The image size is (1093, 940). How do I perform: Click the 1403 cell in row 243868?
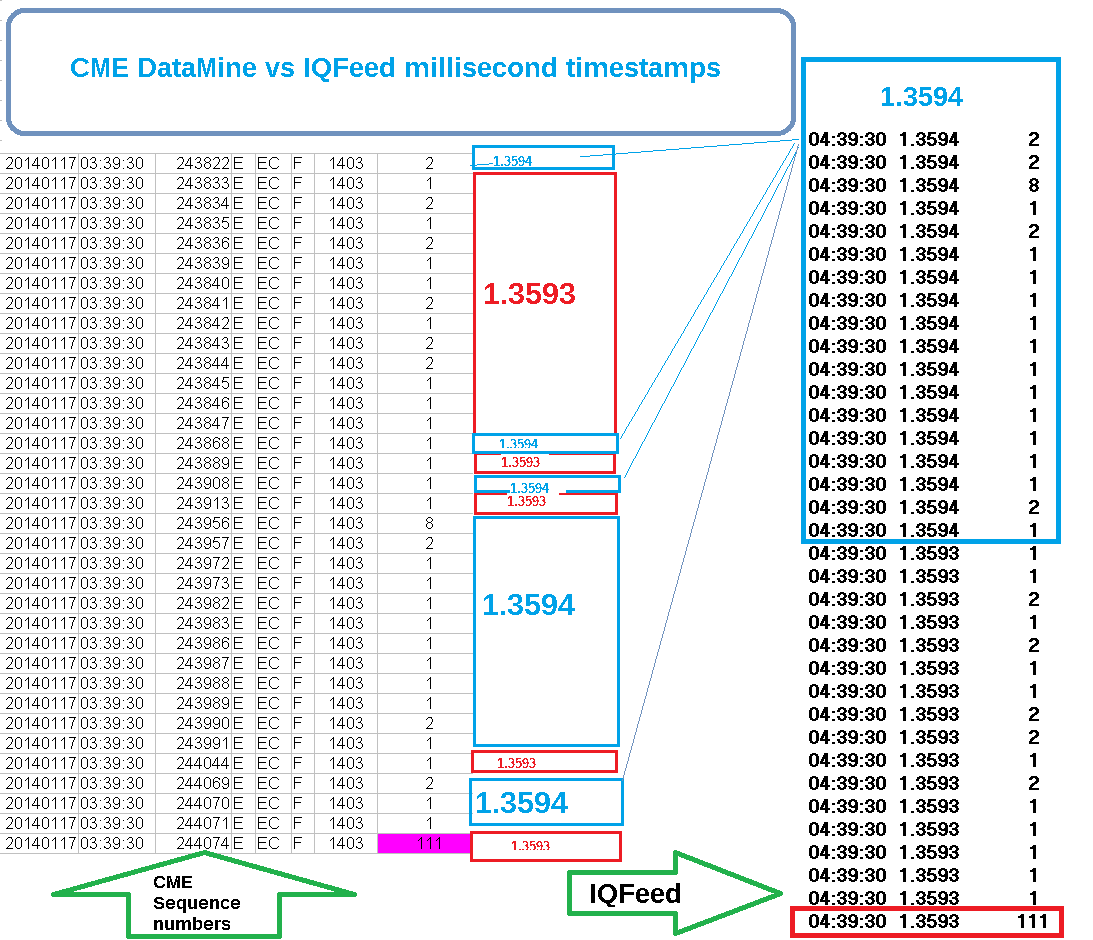346,443
